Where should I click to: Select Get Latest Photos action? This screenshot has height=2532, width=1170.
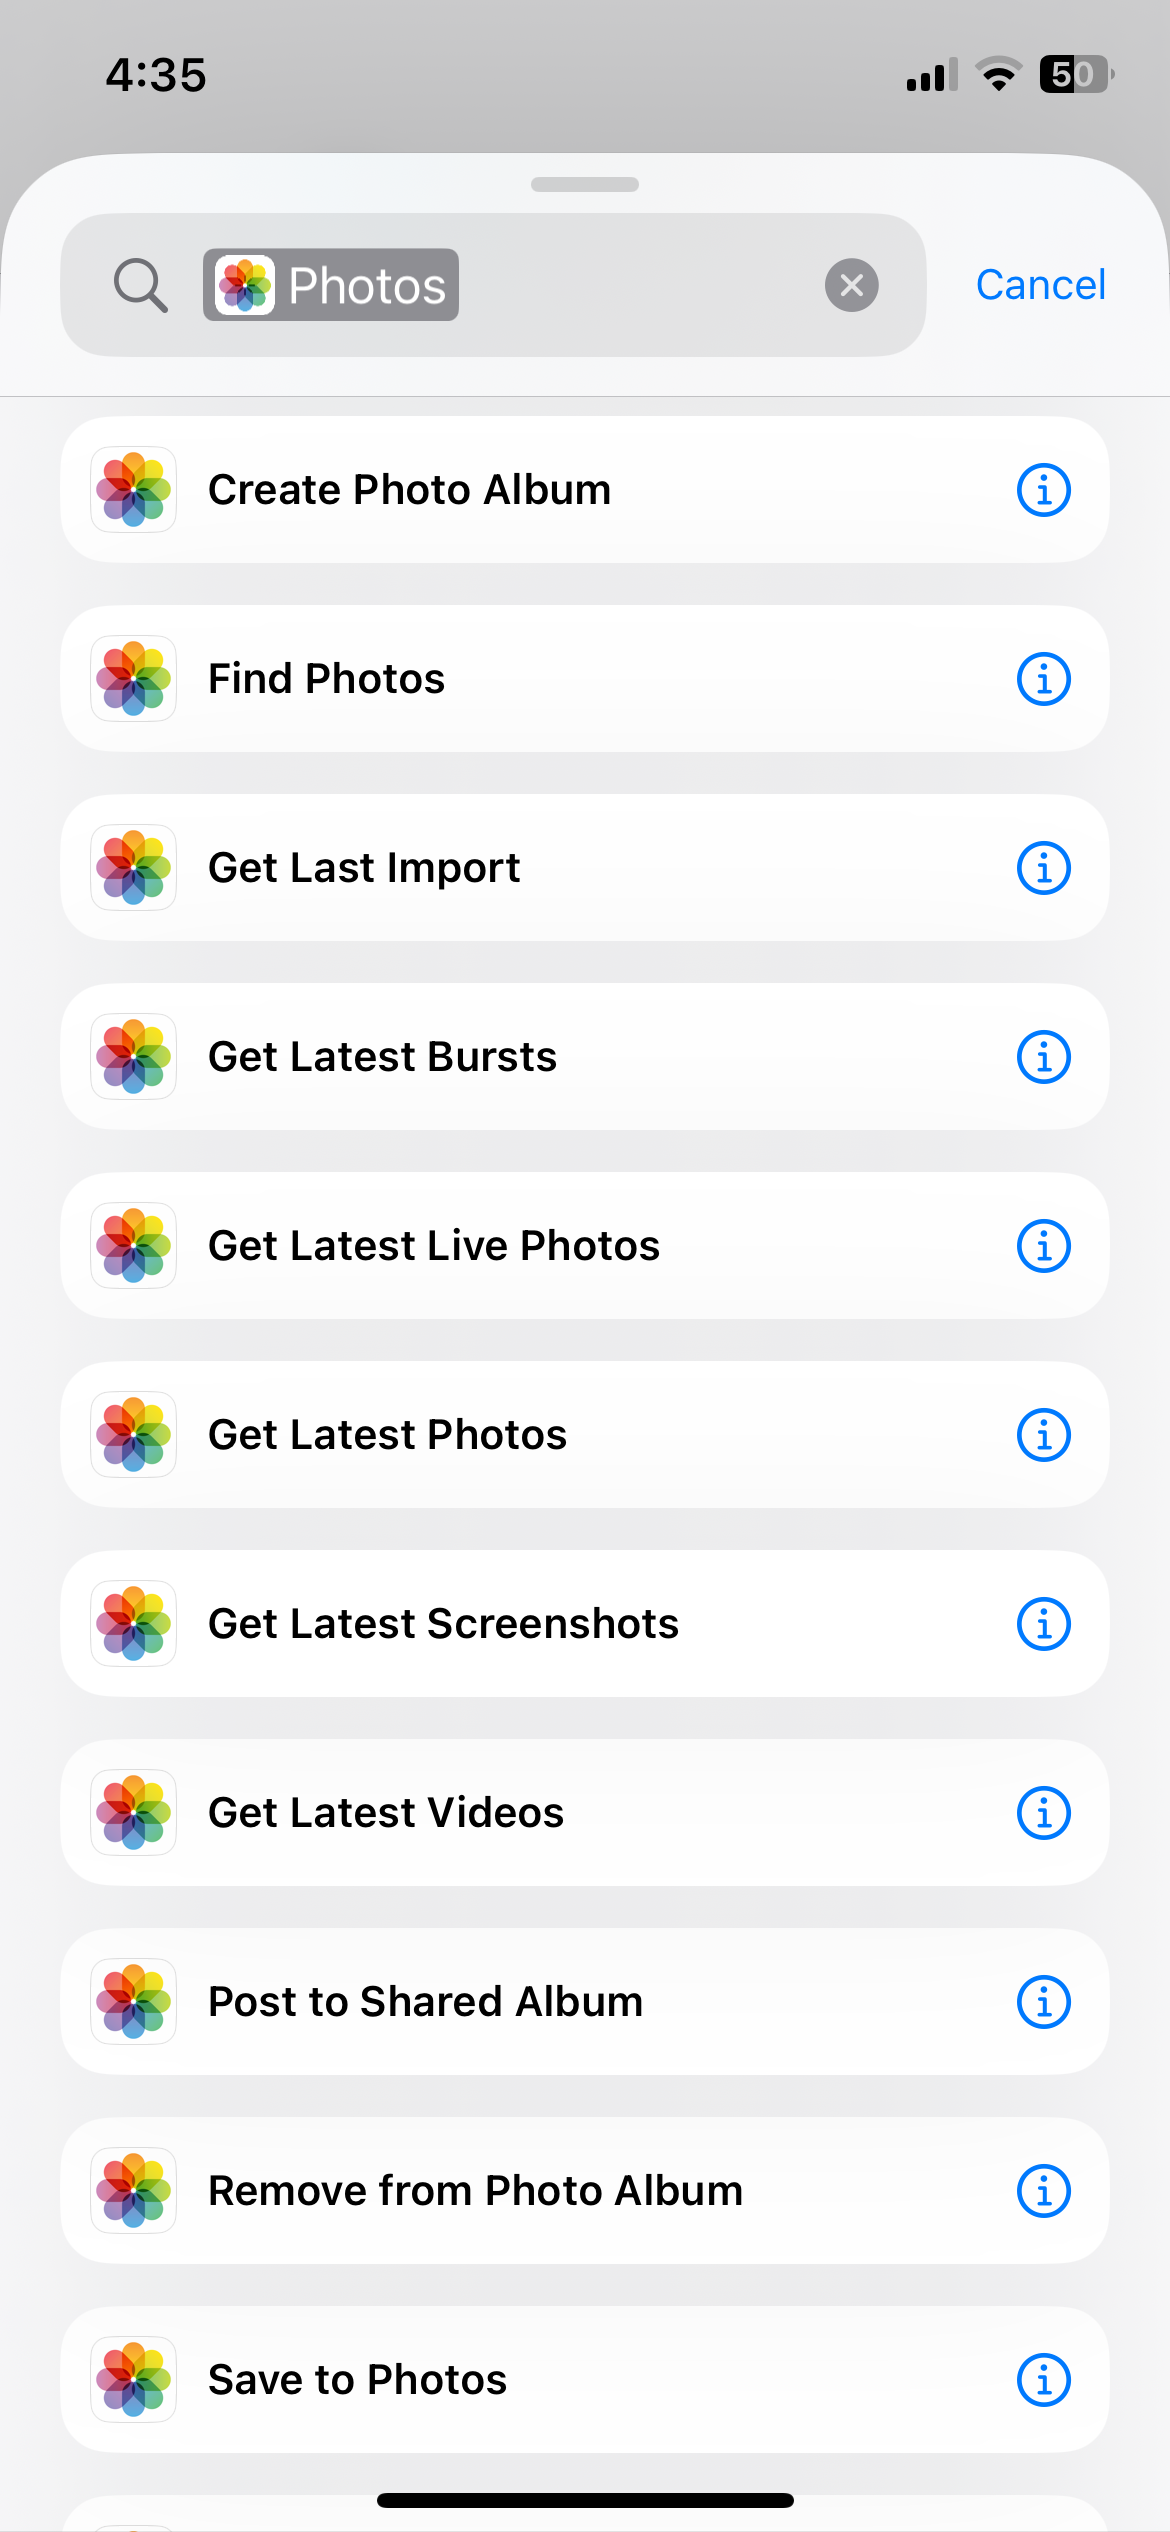pos(388,1435)
